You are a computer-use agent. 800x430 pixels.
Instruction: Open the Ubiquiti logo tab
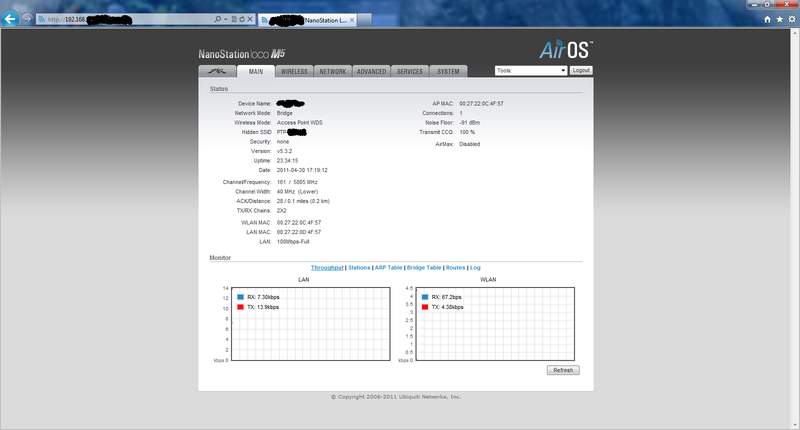(x=217, y=71)
